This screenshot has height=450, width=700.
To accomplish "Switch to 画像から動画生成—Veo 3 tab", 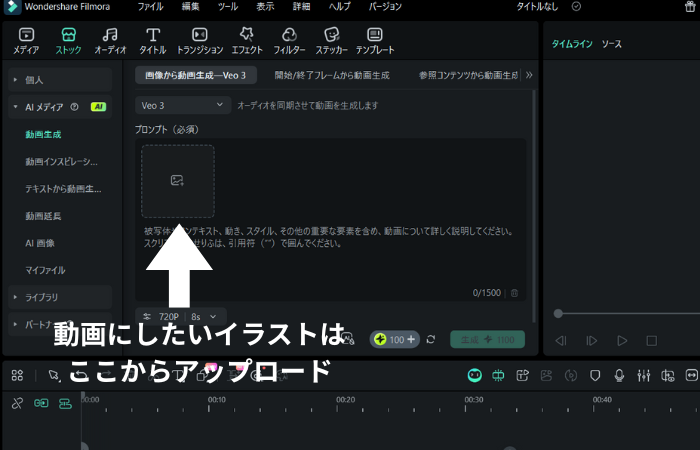I will click(x=196, y=75).
